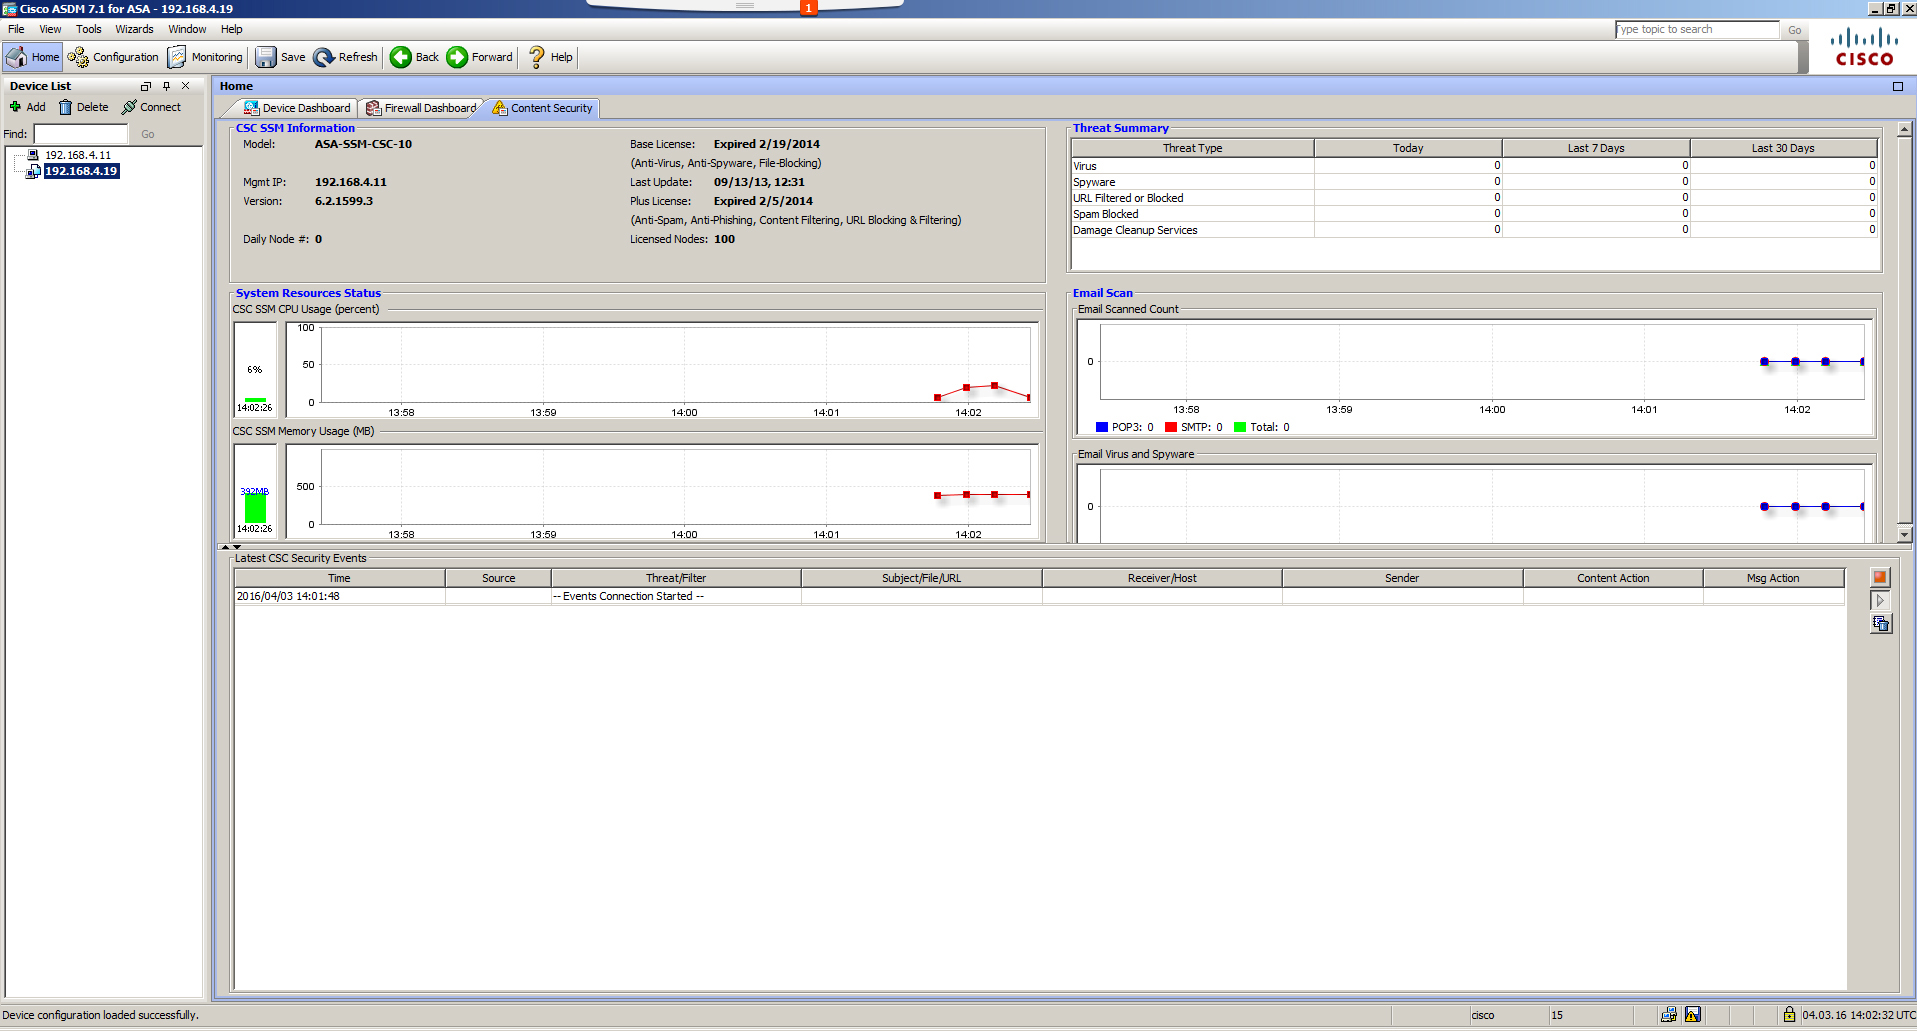Click the padlock icon in status bar
The height and width of the screenshot is (1031, 1917).
click(1789, 1015)
